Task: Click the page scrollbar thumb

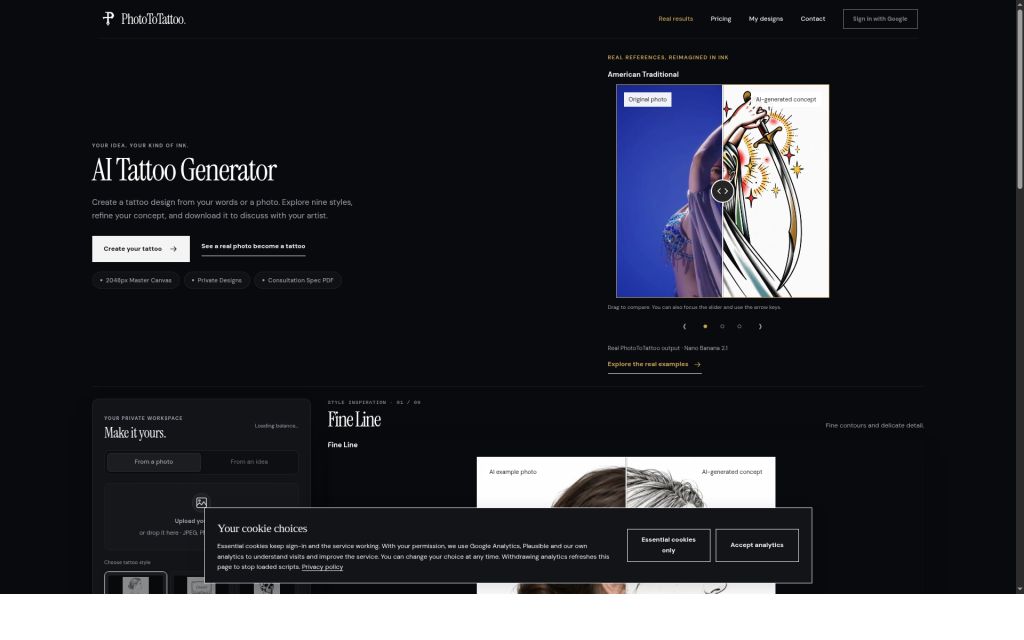Action: pos(1019,98)
